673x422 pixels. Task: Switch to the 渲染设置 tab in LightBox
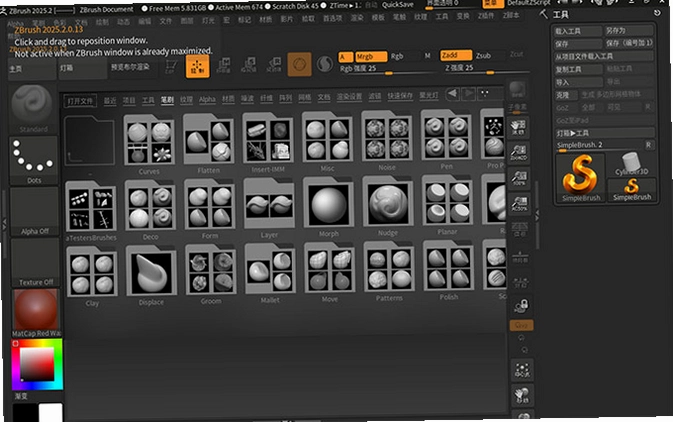click(349, 97)
